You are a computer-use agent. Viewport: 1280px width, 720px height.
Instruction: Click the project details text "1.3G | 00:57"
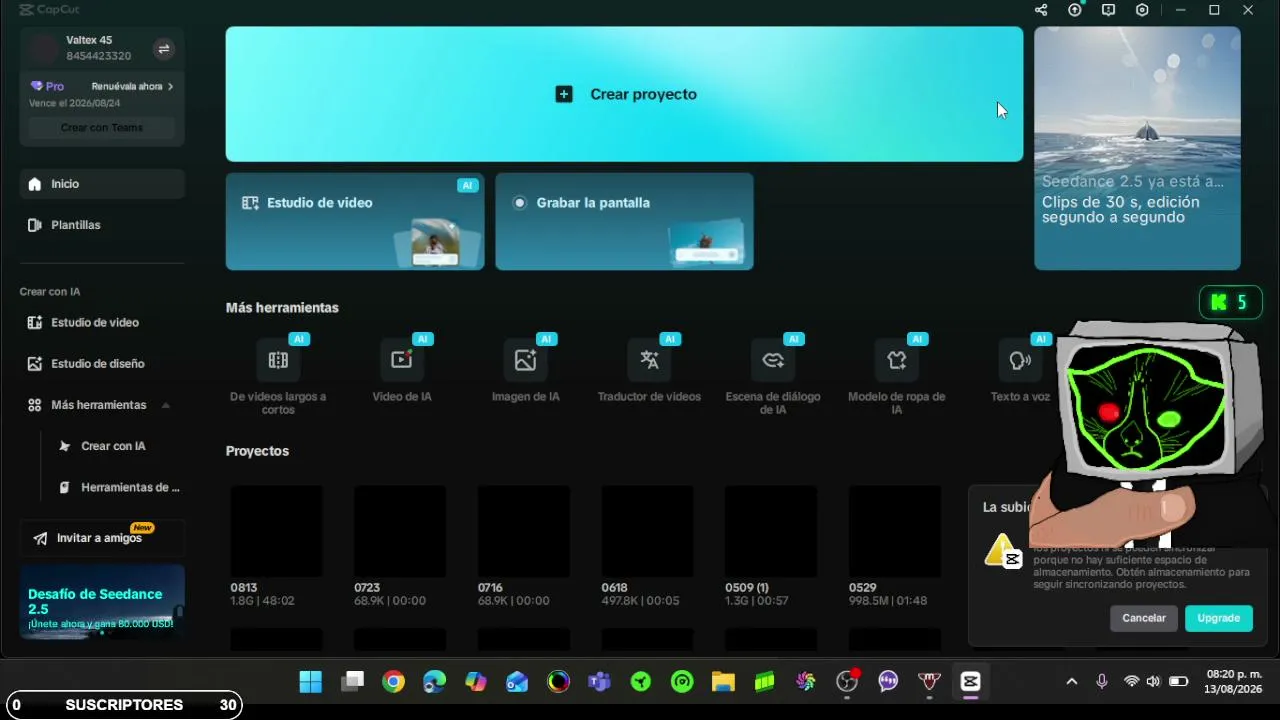[757, 601]
